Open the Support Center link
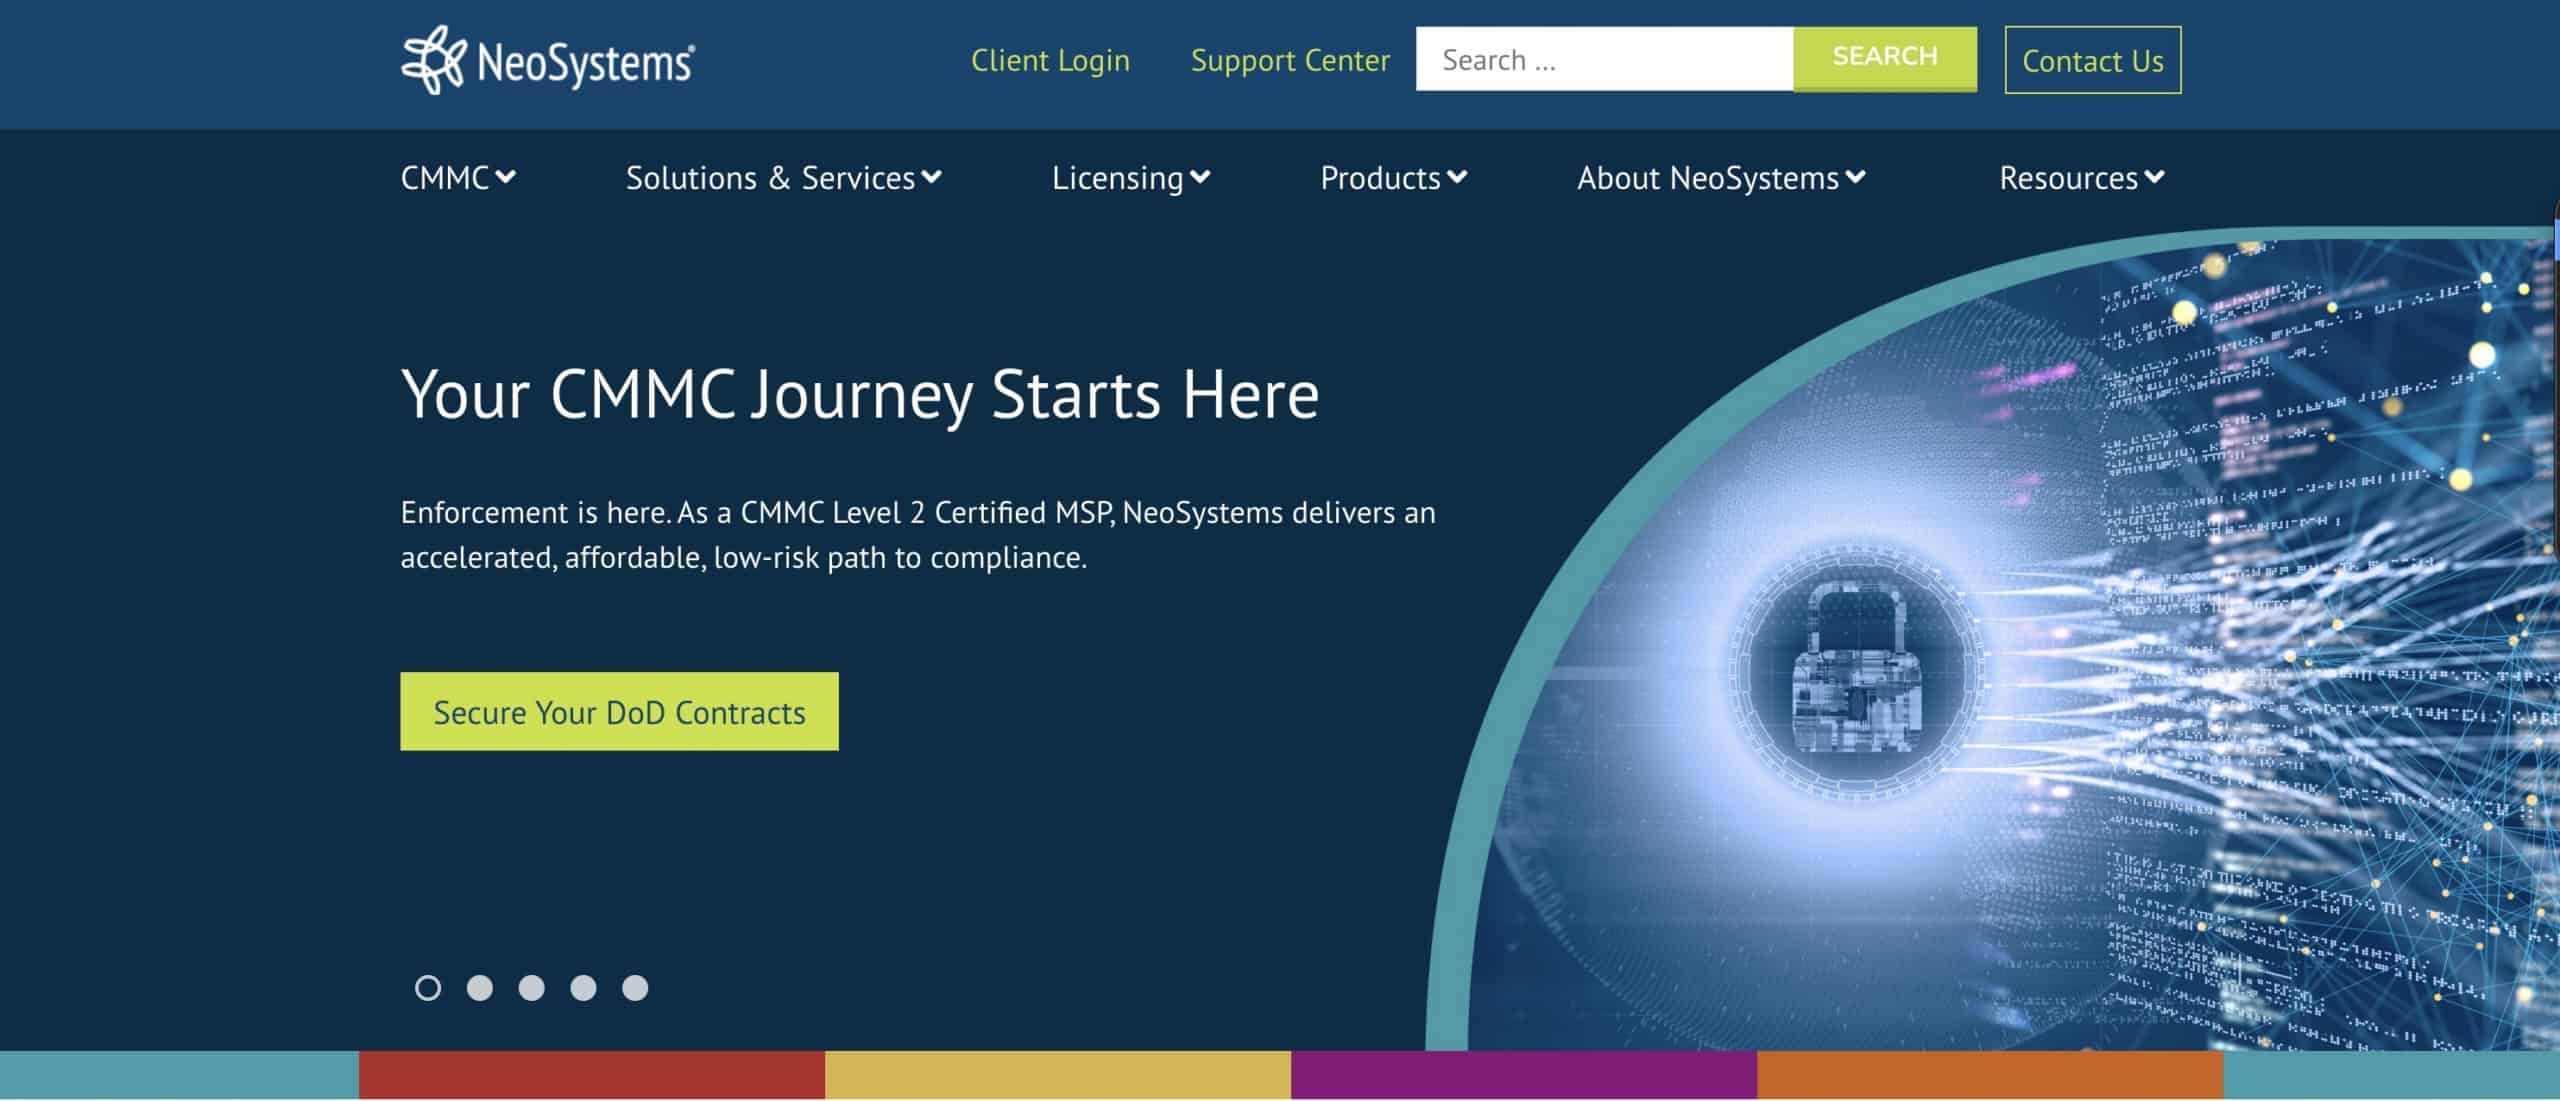 pyautogui.click(x=1290, y=61)
